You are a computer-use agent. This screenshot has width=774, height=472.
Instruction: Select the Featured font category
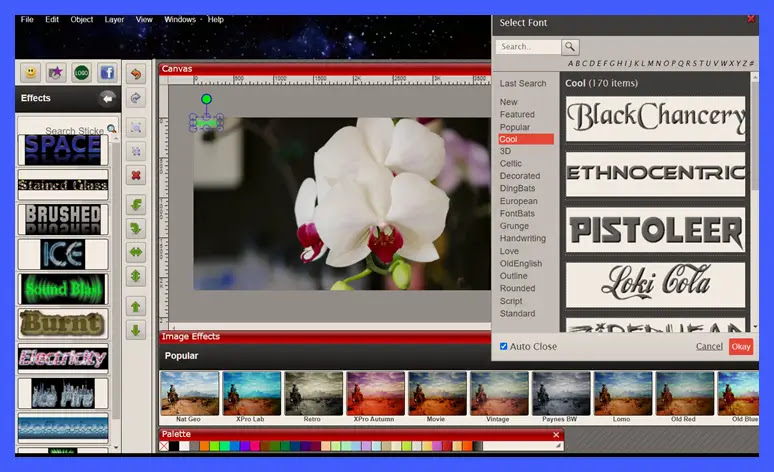[x=517, y=114]
